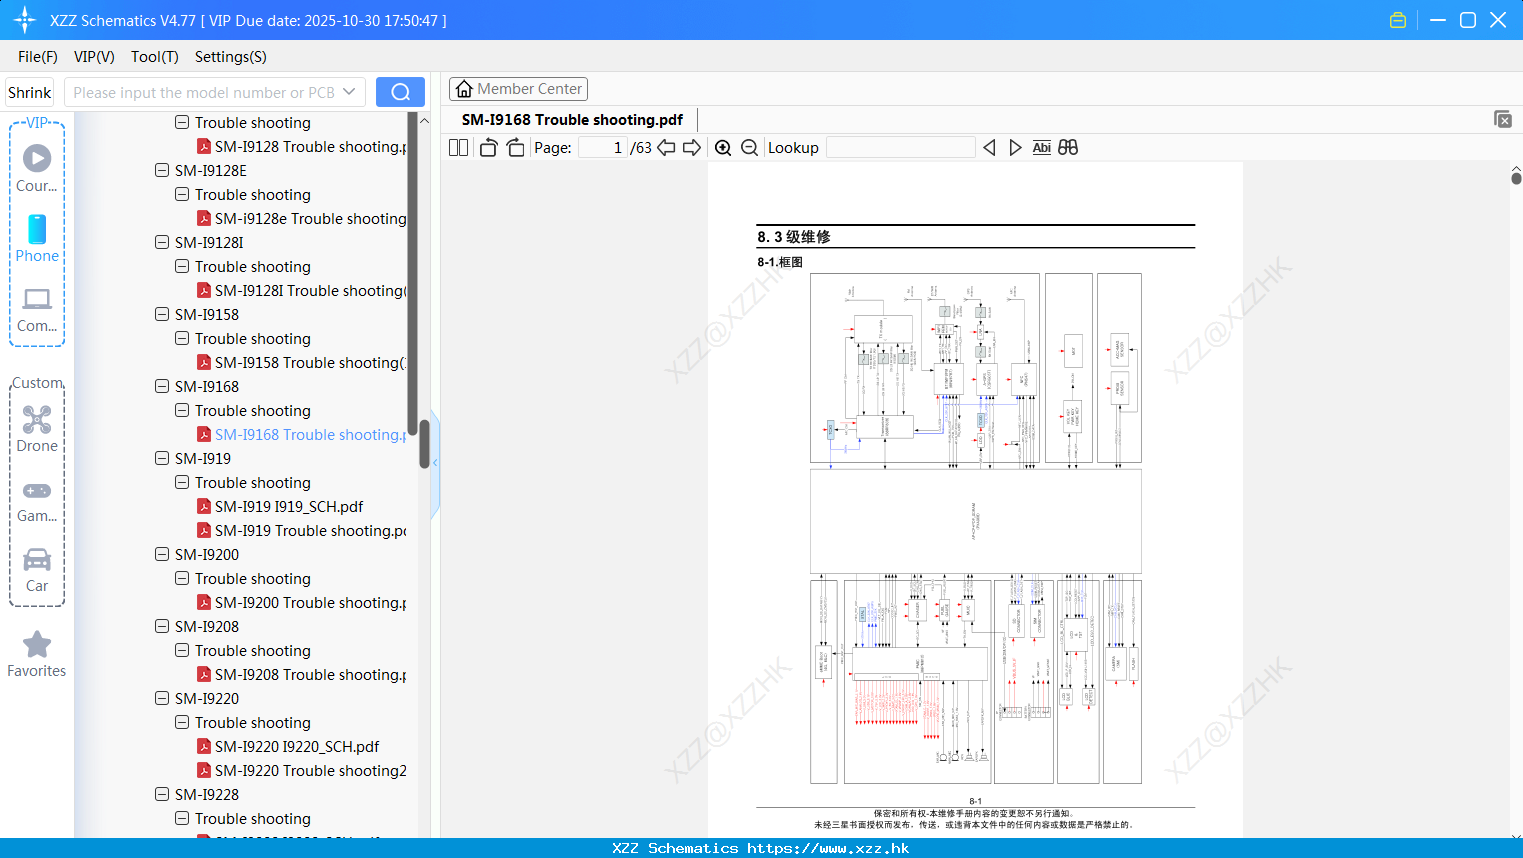The width and height of the screenshot is (1523, 858).
Task: Open Tool(T) menu
Action: click(x=155, y=57)
